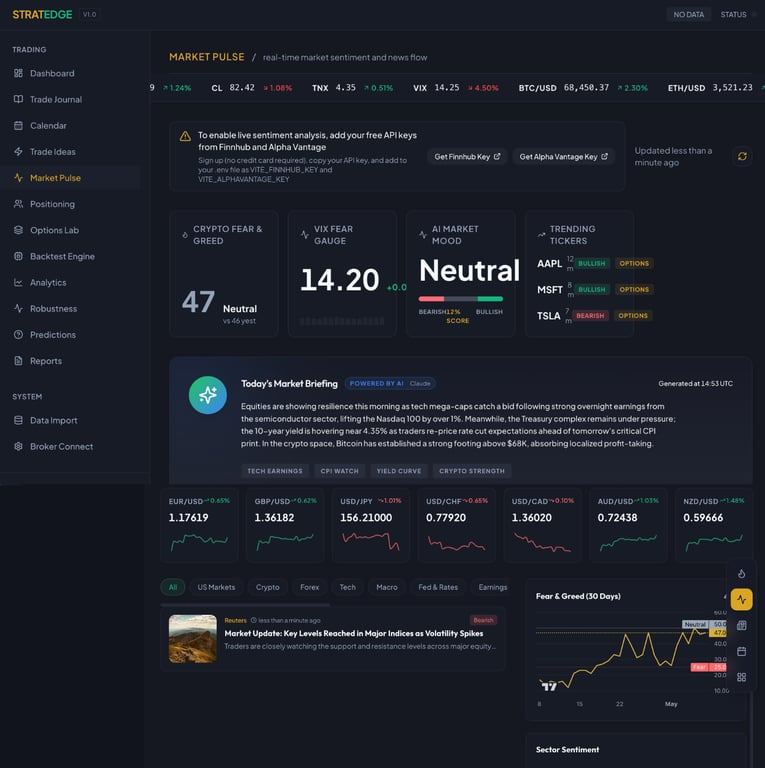The width and height of the screenshot is (765, 768).
Task: Click the flame icon in floating toolbar
Action: 741,574
